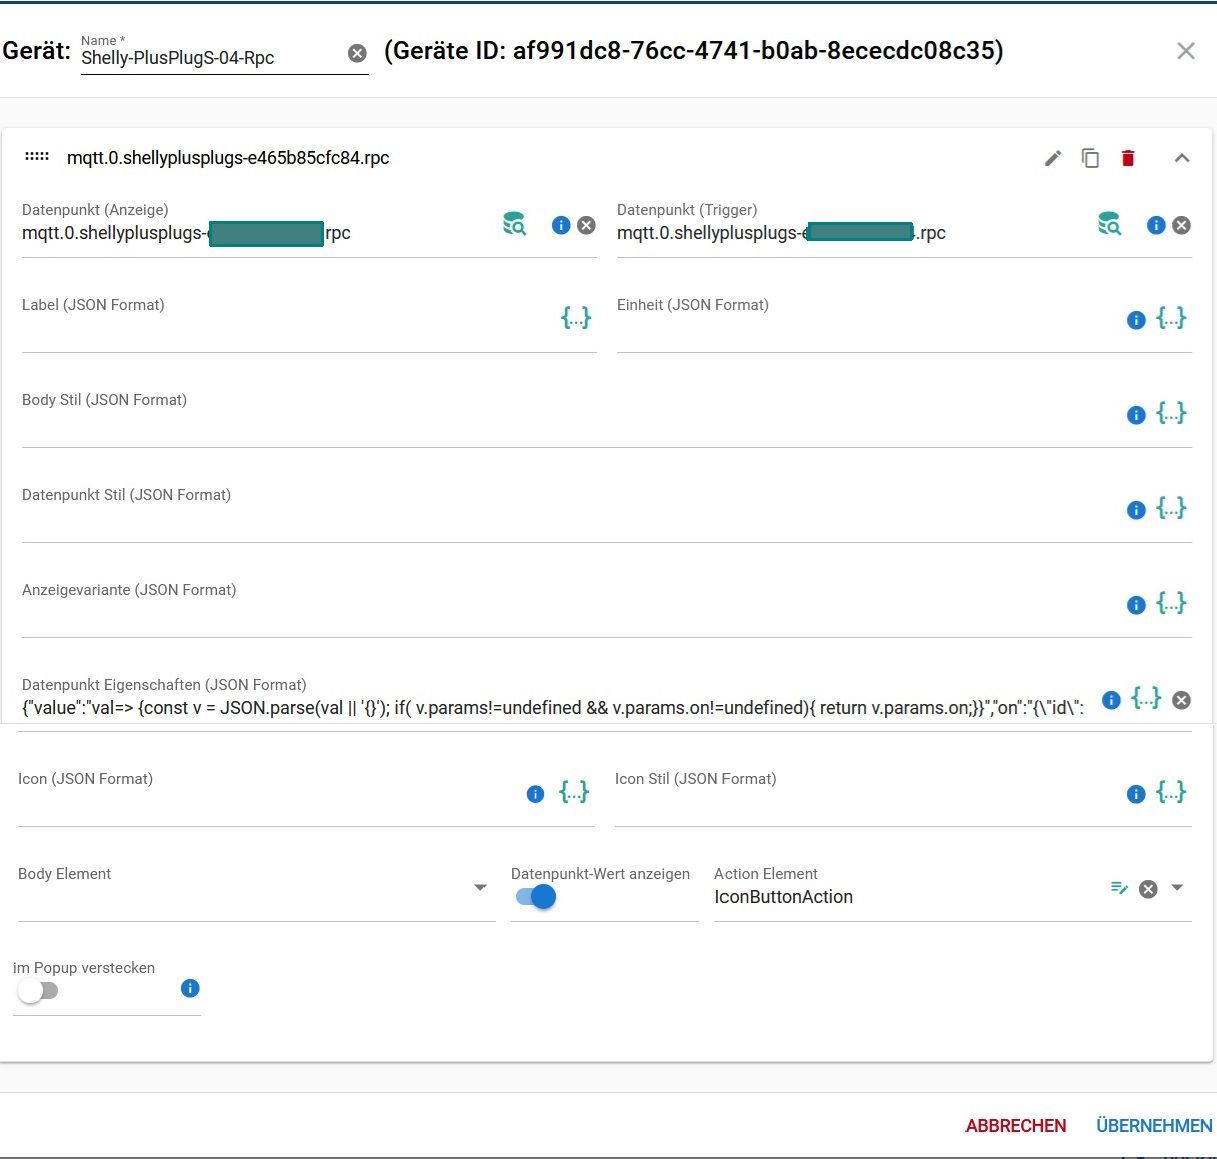The image size is (1217, 1159).
Task: Copy the state using the duplicate icon
Action: [1090, 158]
